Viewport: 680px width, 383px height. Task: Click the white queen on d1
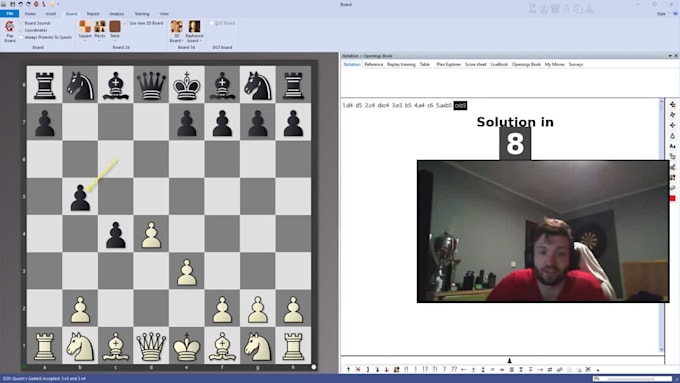tap(151, 346)
